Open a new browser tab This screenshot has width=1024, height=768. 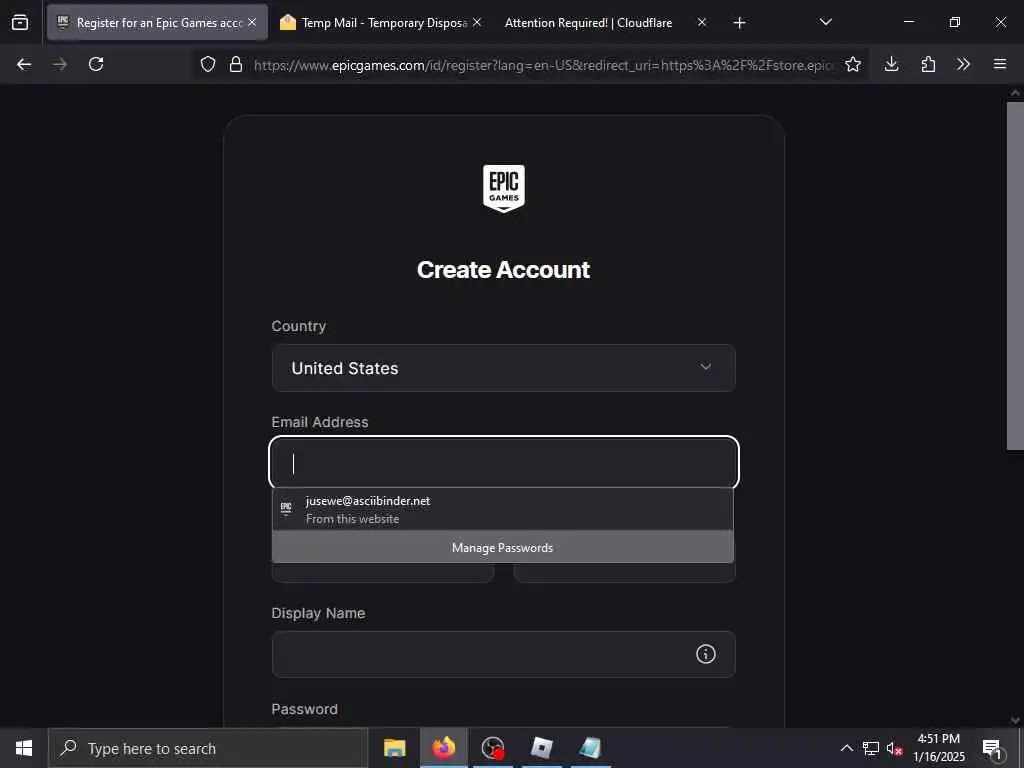(739, 23)
